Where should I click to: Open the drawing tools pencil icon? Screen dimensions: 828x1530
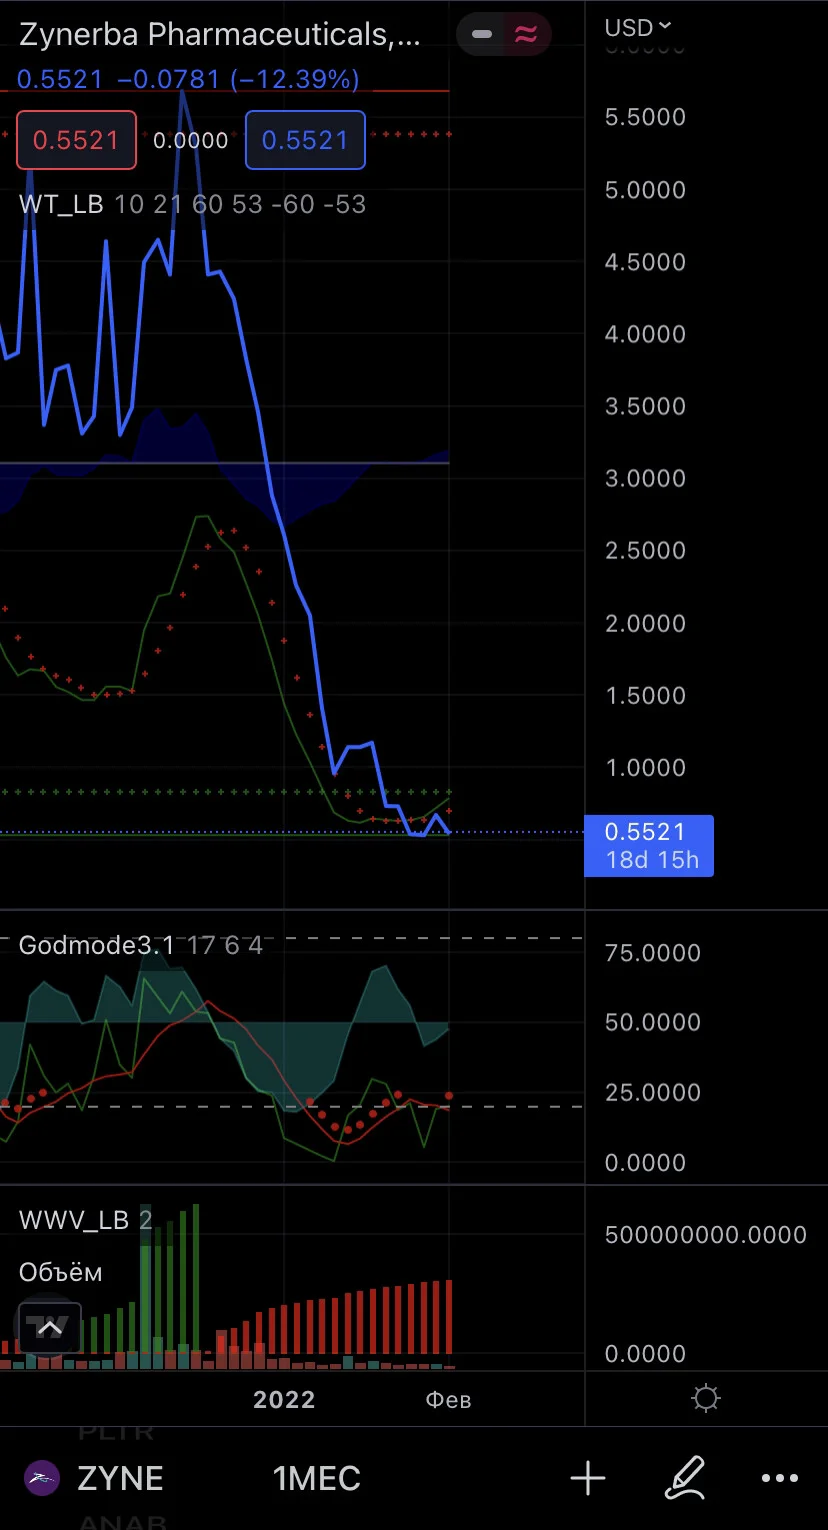[686, 1478]
